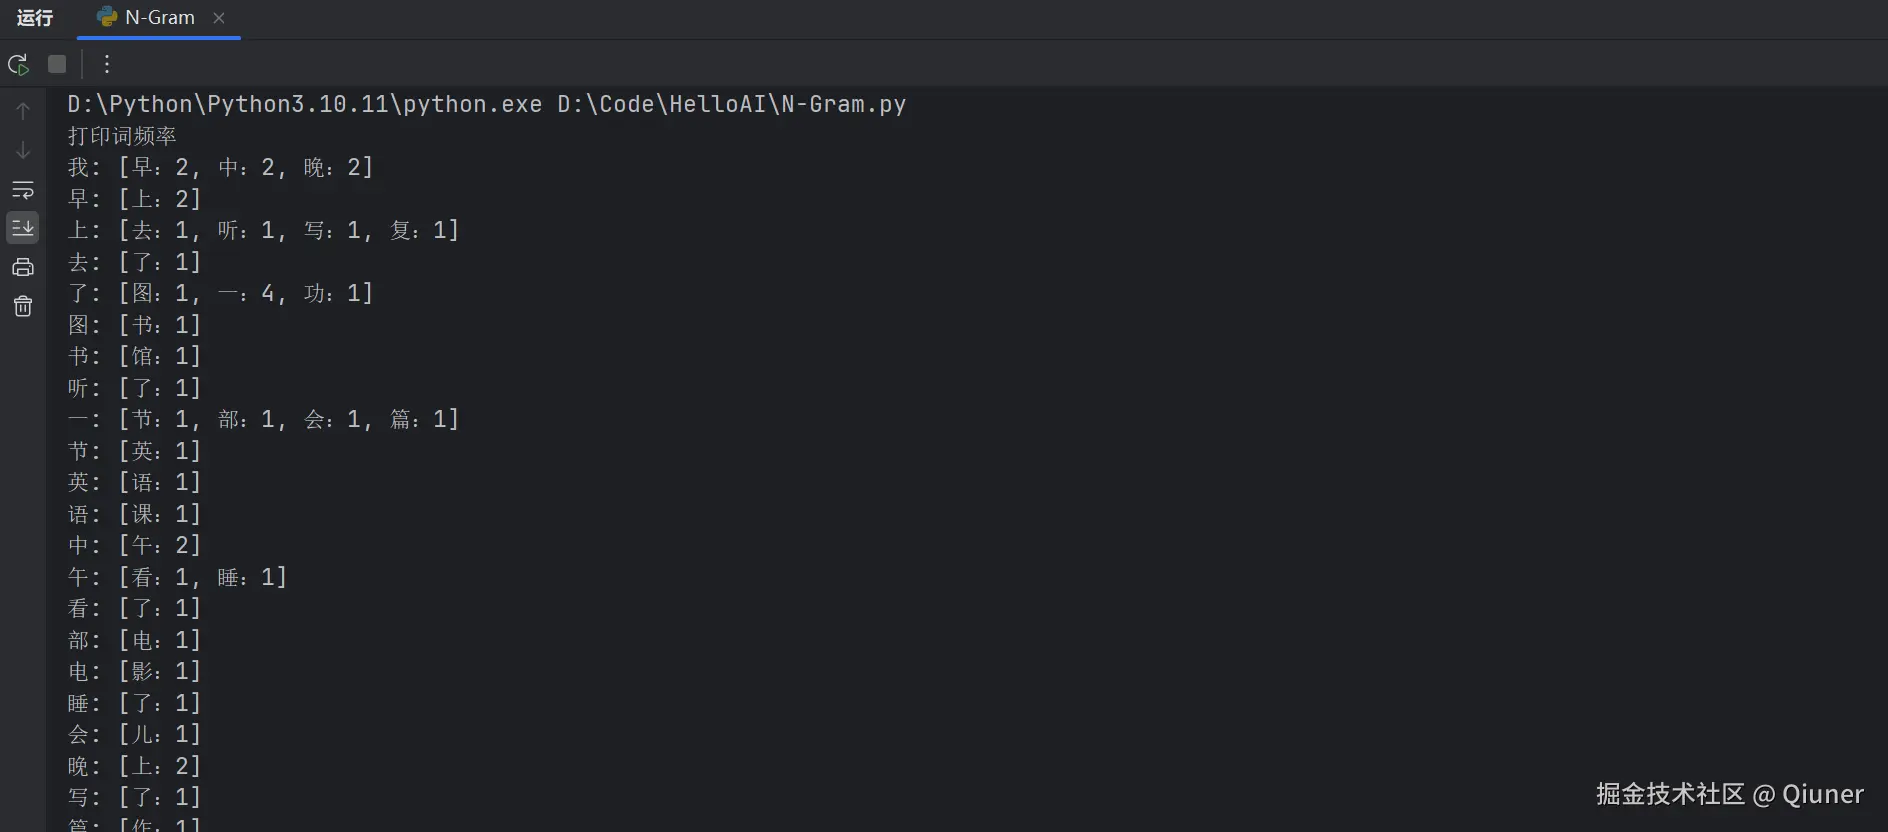Click the Python icon on N-Gram tab

point(106,17)
